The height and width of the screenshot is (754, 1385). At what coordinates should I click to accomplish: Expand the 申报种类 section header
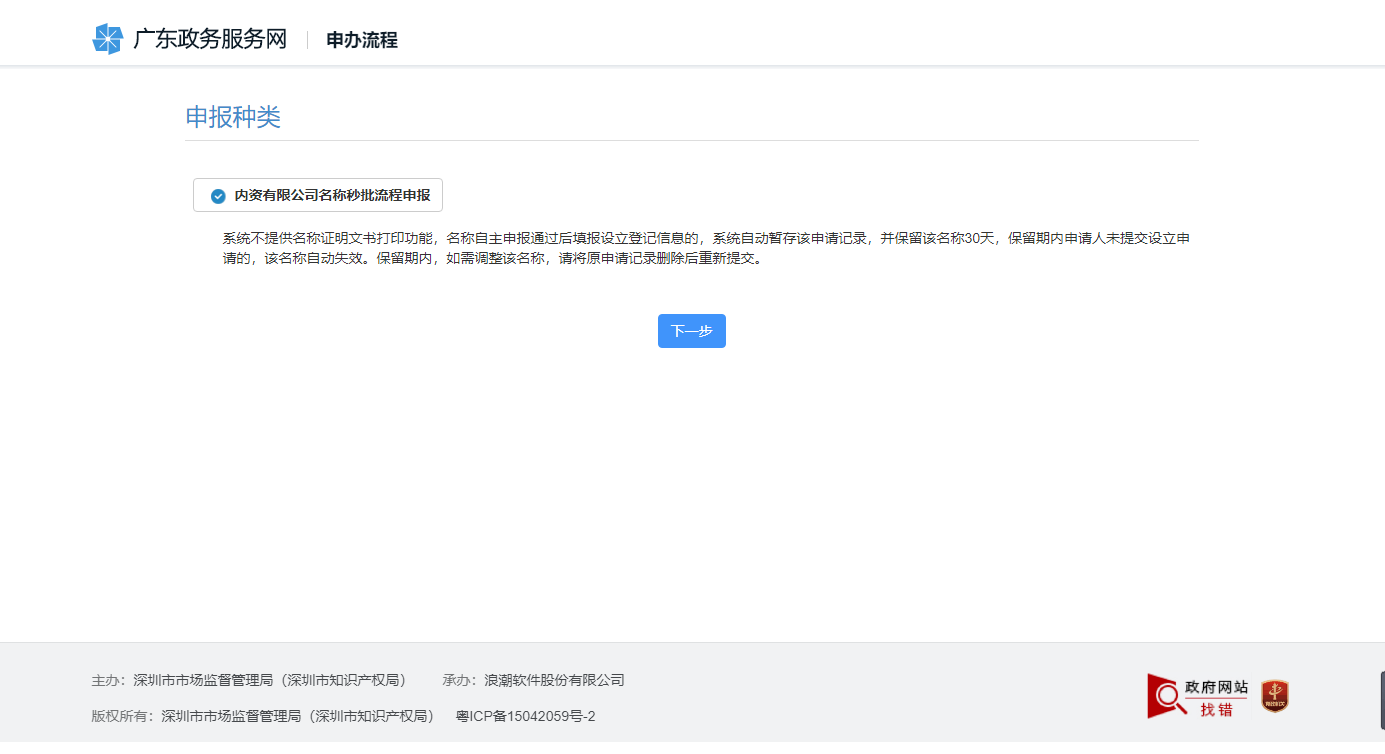click(x=233, y=117)
